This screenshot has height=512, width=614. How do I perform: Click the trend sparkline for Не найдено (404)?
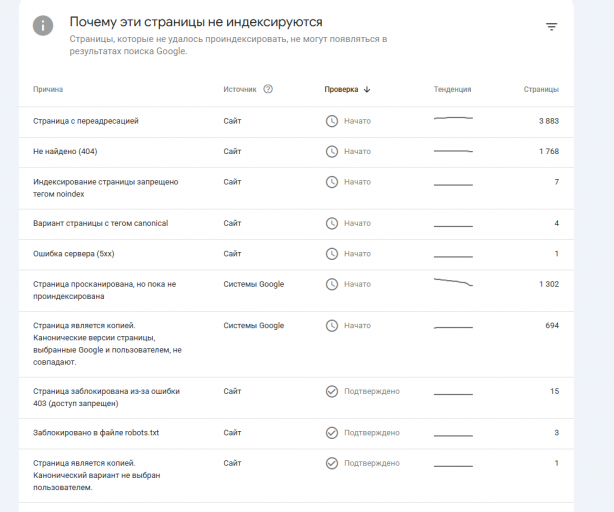(x=453, y=151)
